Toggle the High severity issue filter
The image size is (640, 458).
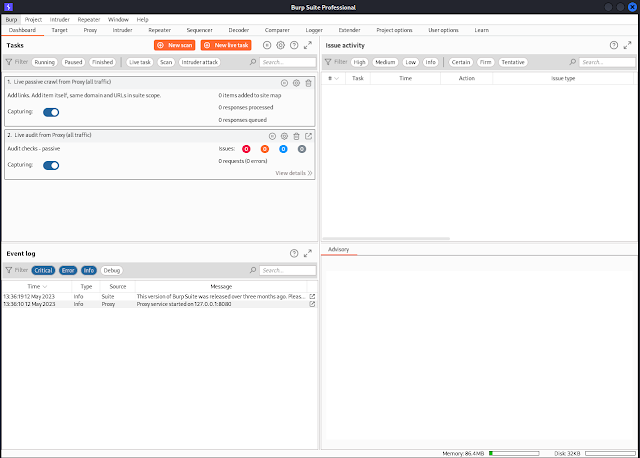[359, 62]
